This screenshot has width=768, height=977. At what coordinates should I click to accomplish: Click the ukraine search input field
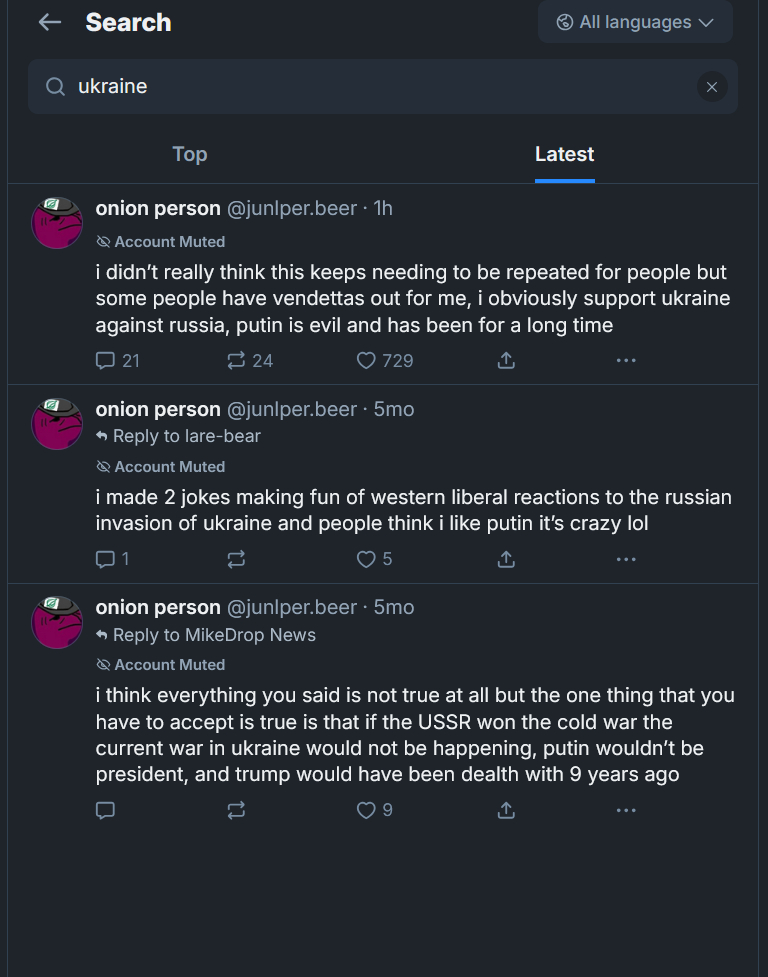point(380,87)
